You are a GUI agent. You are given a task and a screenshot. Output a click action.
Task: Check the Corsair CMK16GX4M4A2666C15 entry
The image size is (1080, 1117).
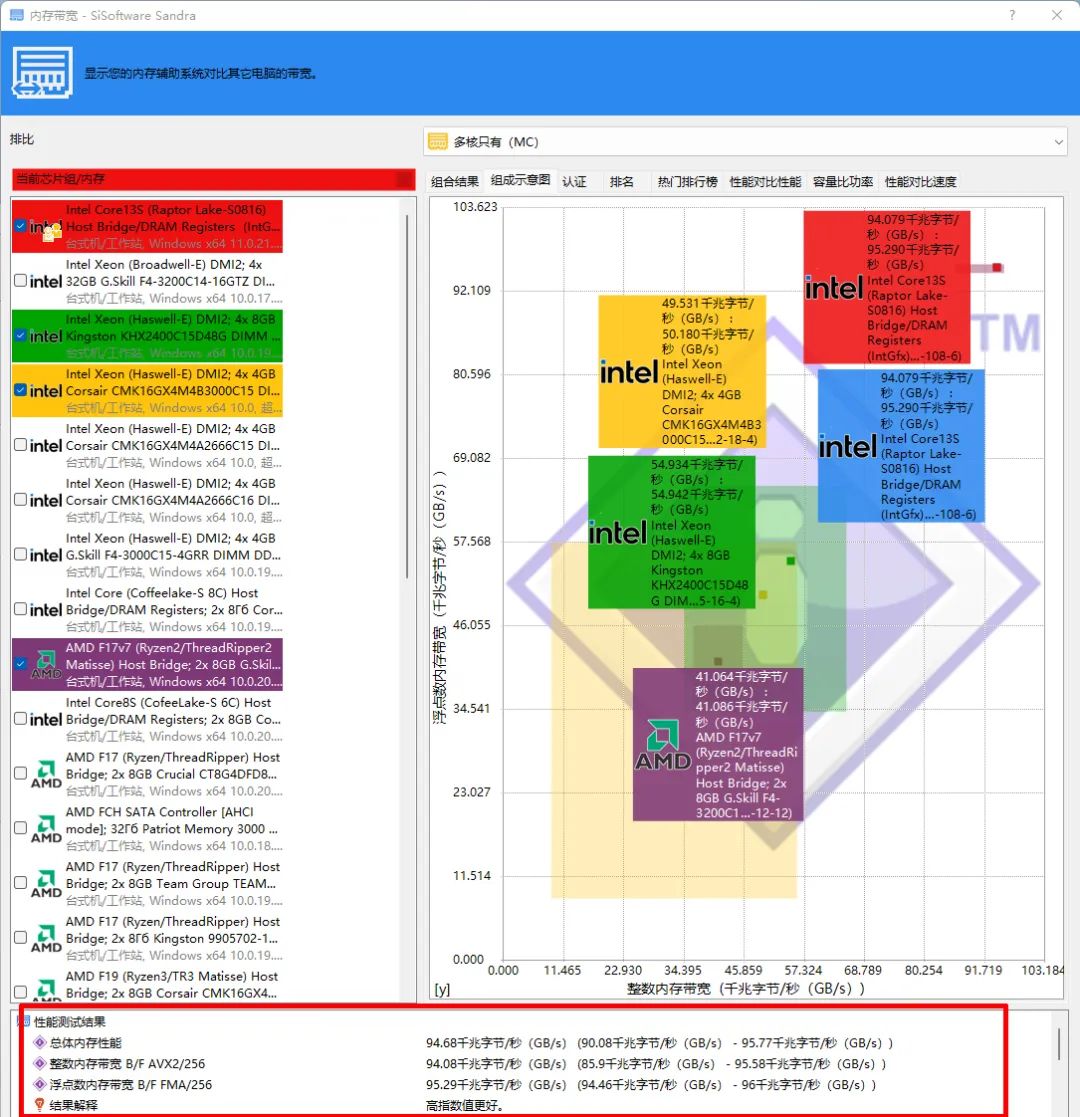tap(21, 445)
